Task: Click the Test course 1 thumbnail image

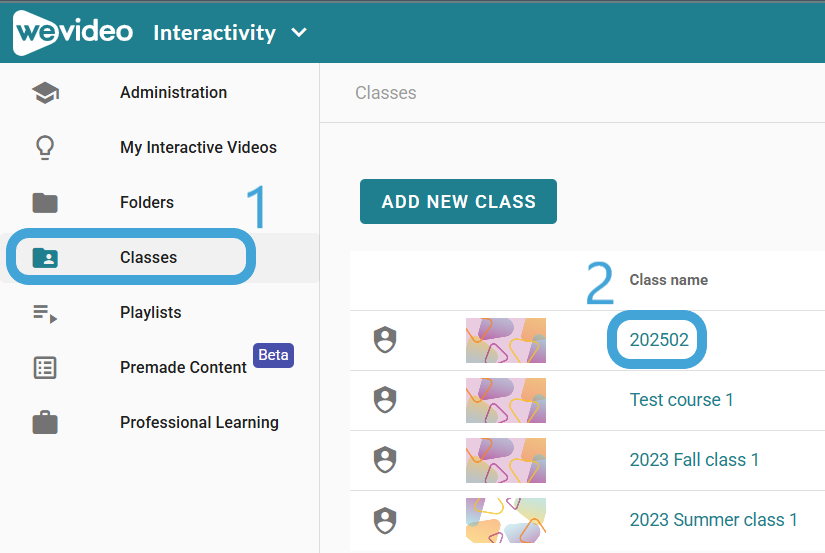Action: [506, 400]
